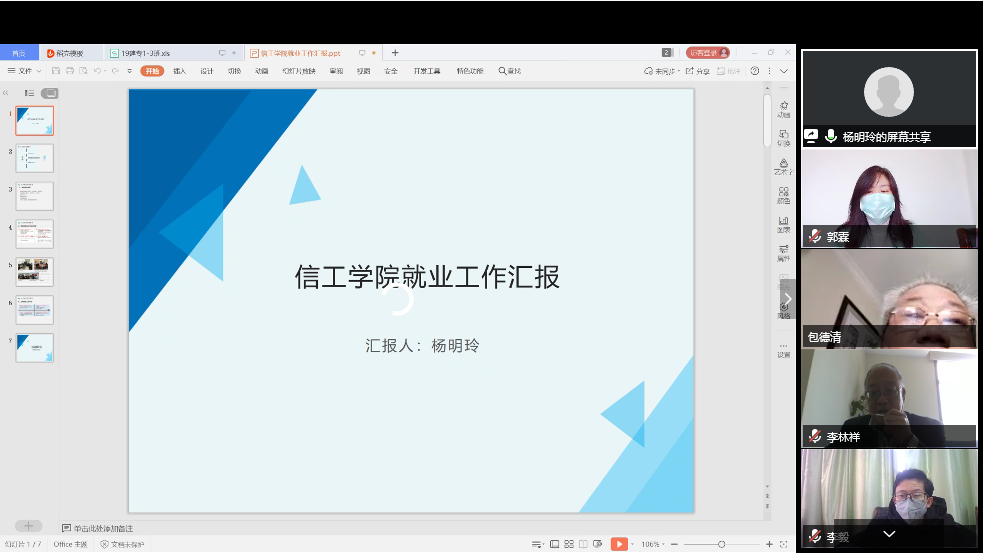The width and height of the screenshot is (983, 553).
Task: Select slide 5 thumbnail with photos
Action: click(34, 271)
